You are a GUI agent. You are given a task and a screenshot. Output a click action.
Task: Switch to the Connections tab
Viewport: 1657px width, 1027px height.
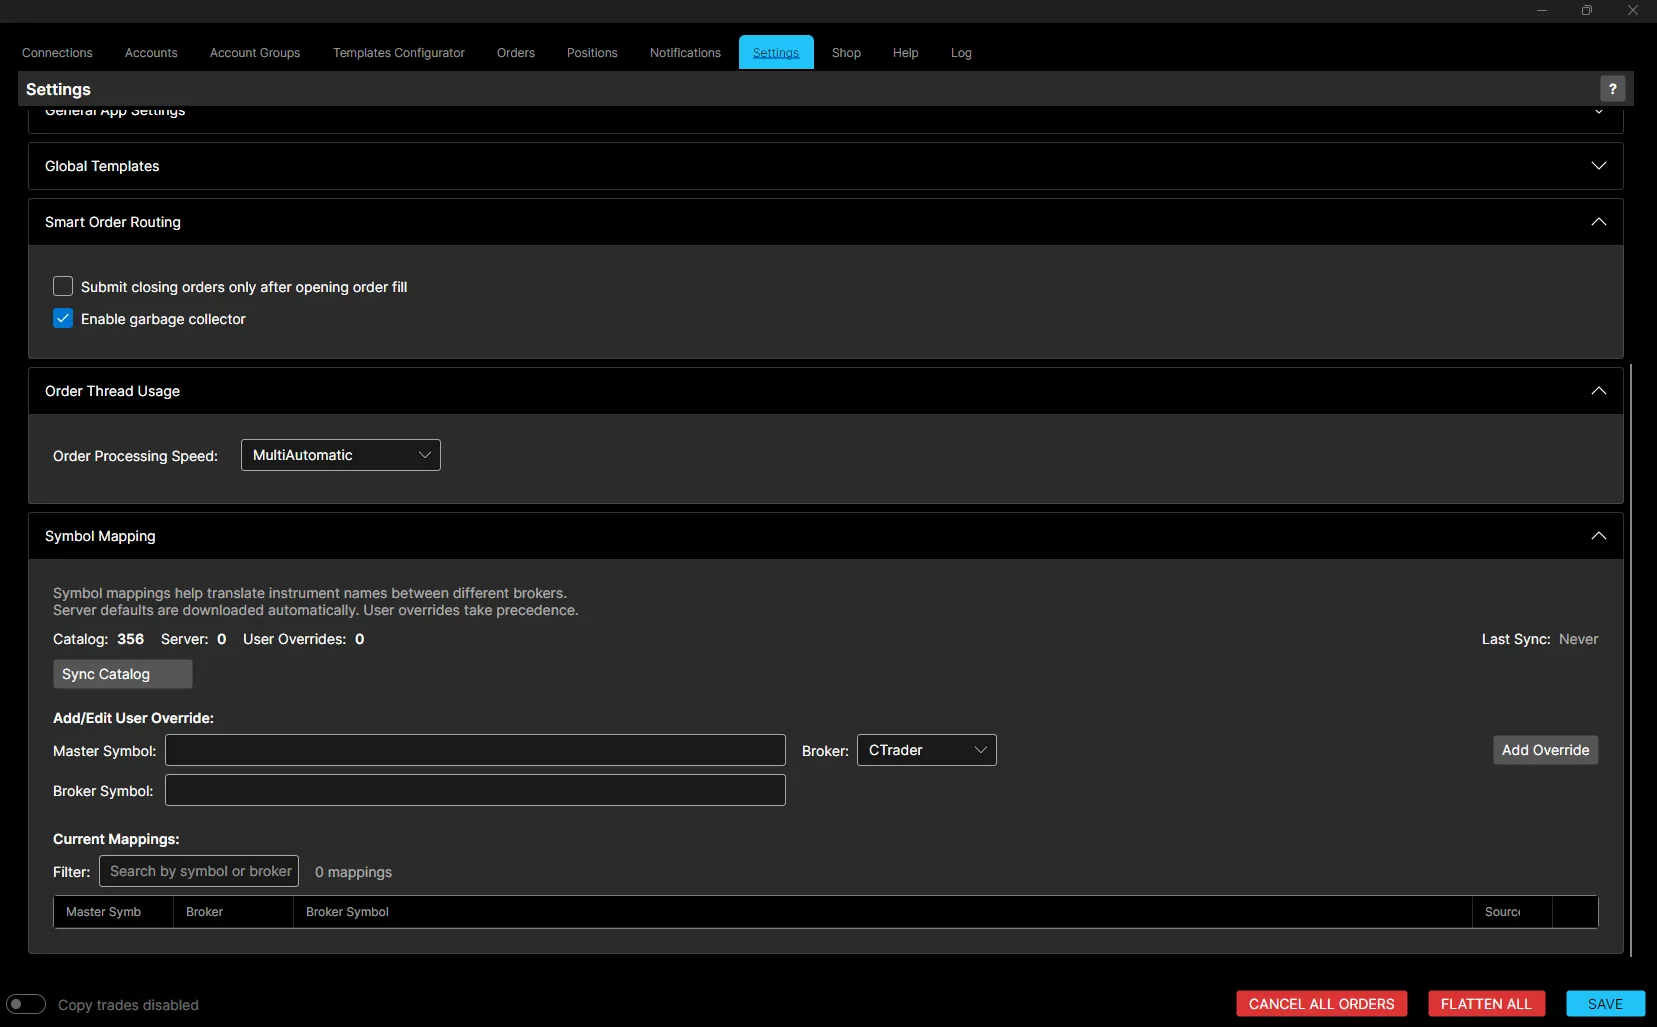[x=57, y=53]
